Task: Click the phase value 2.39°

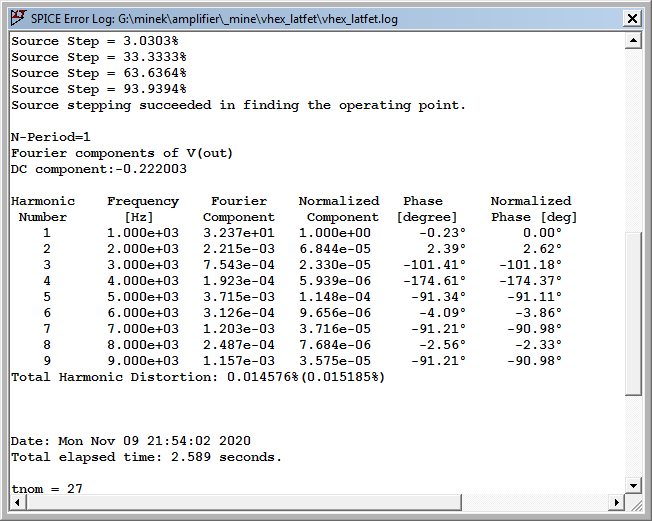Action: pos(446,249)
